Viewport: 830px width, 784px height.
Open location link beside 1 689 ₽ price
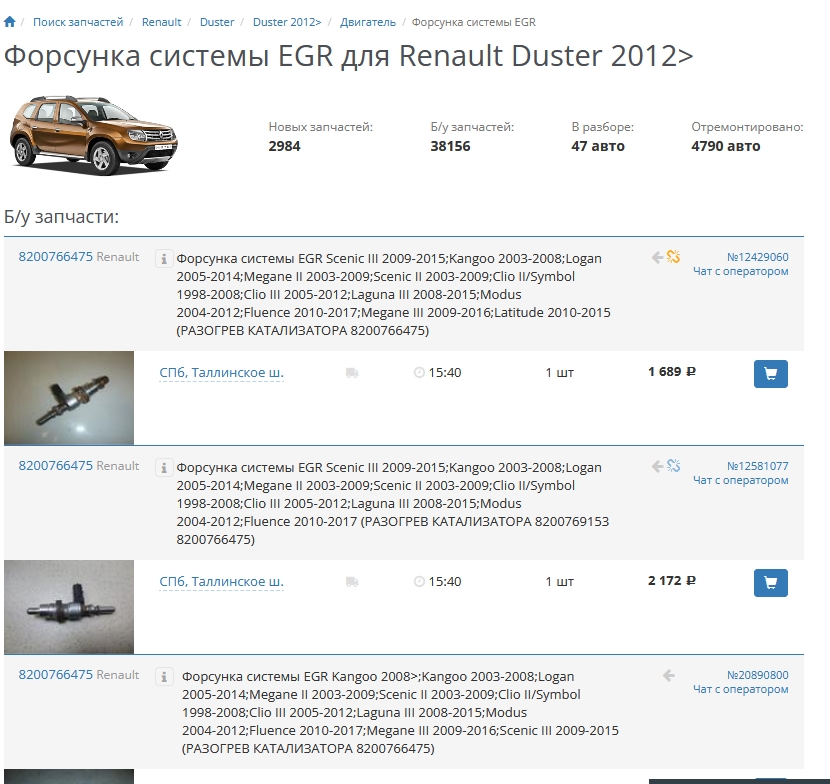tap(221, 373)
